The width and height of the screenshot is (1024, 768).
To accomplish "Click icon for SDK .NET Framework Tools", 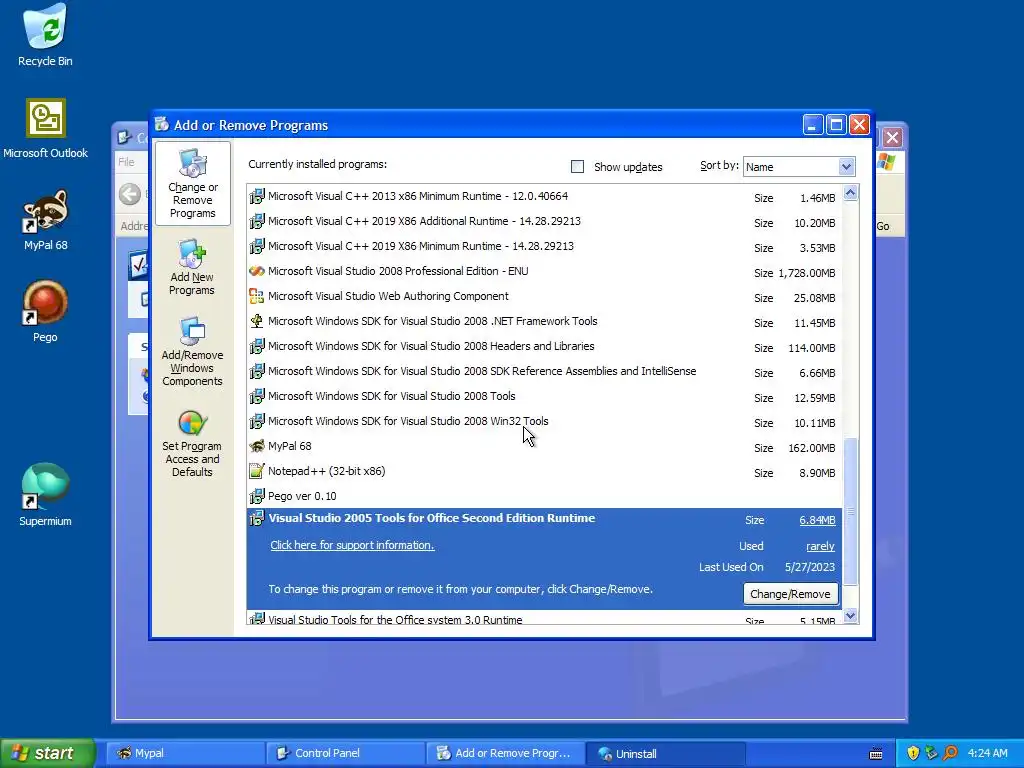I will click(x=257, y=321).
